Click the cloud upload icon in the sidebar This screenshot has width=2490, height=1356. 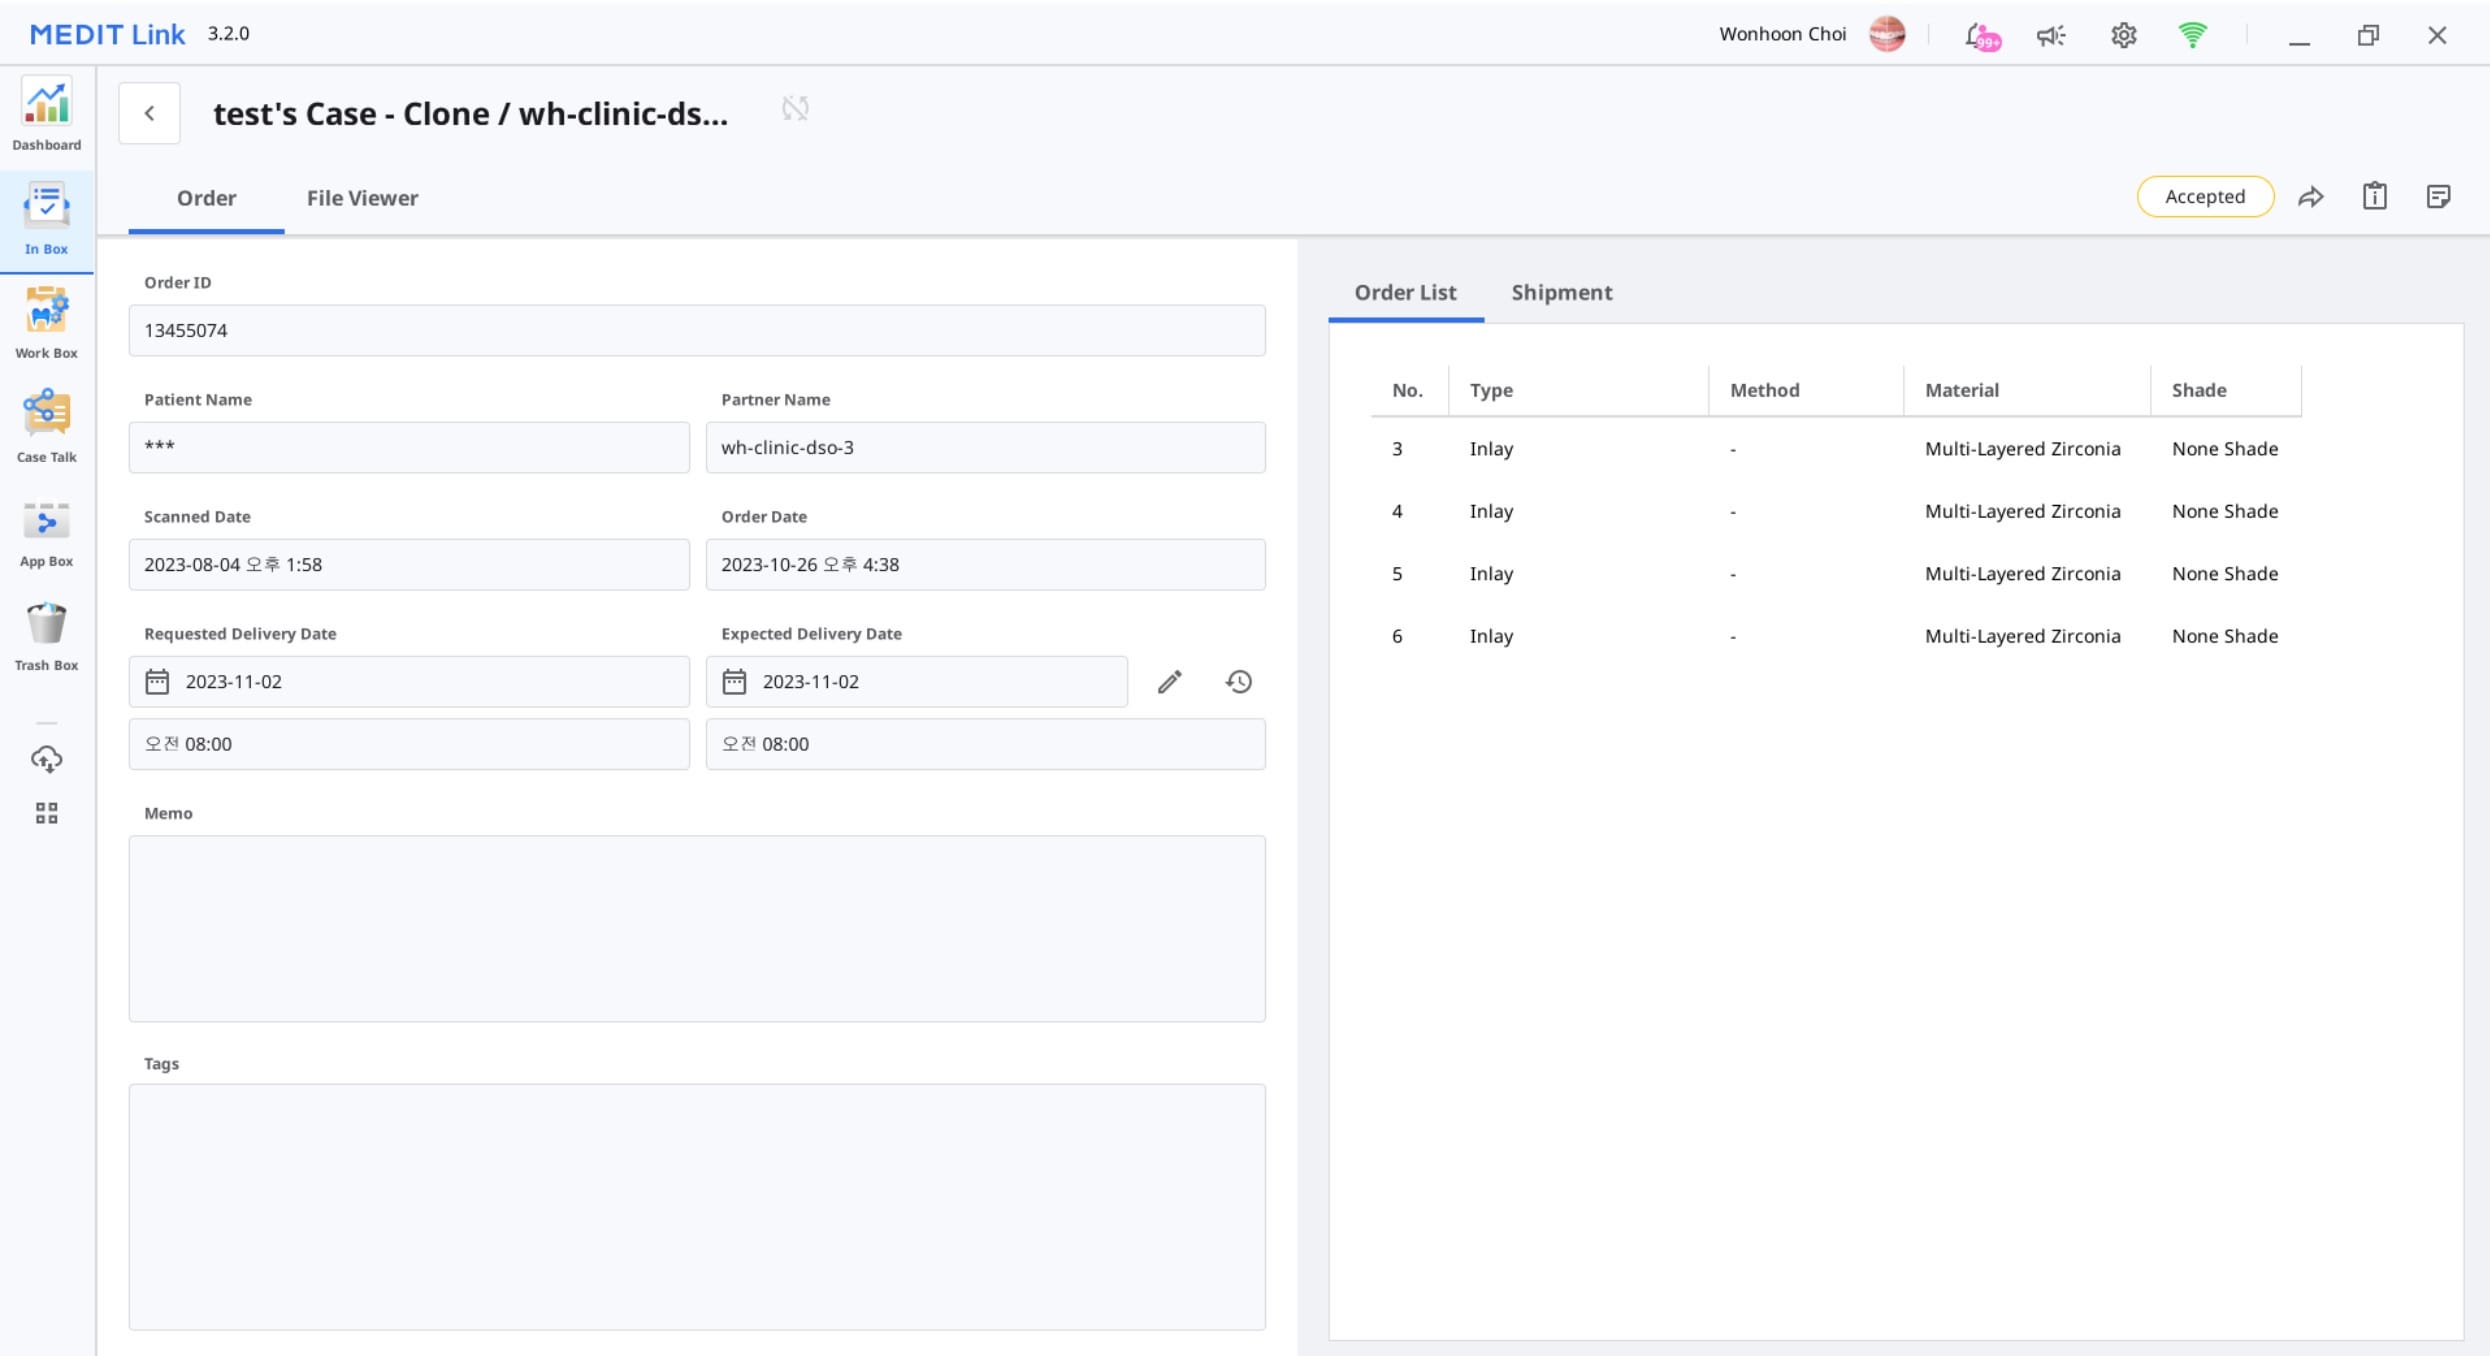coord(47,759)
